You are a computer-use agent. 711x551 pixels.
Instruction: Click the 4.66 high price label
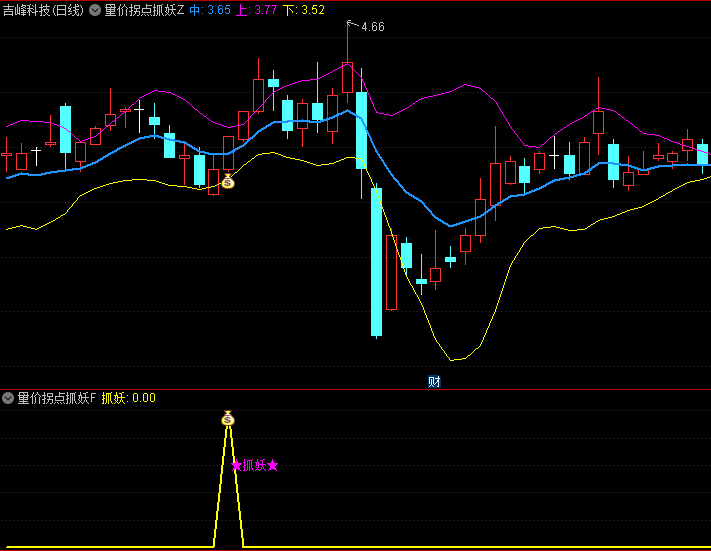pyautogui.click(x=373, y=27)
